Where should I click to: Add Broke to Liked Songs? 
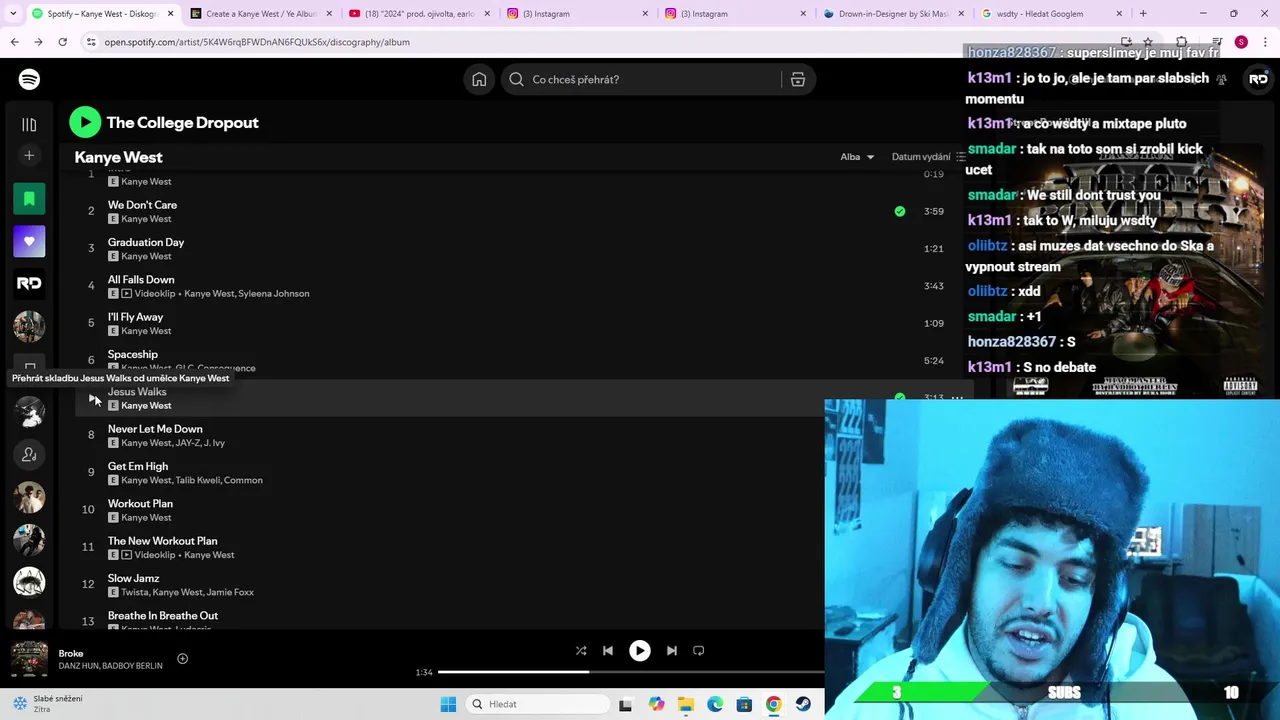182,658
